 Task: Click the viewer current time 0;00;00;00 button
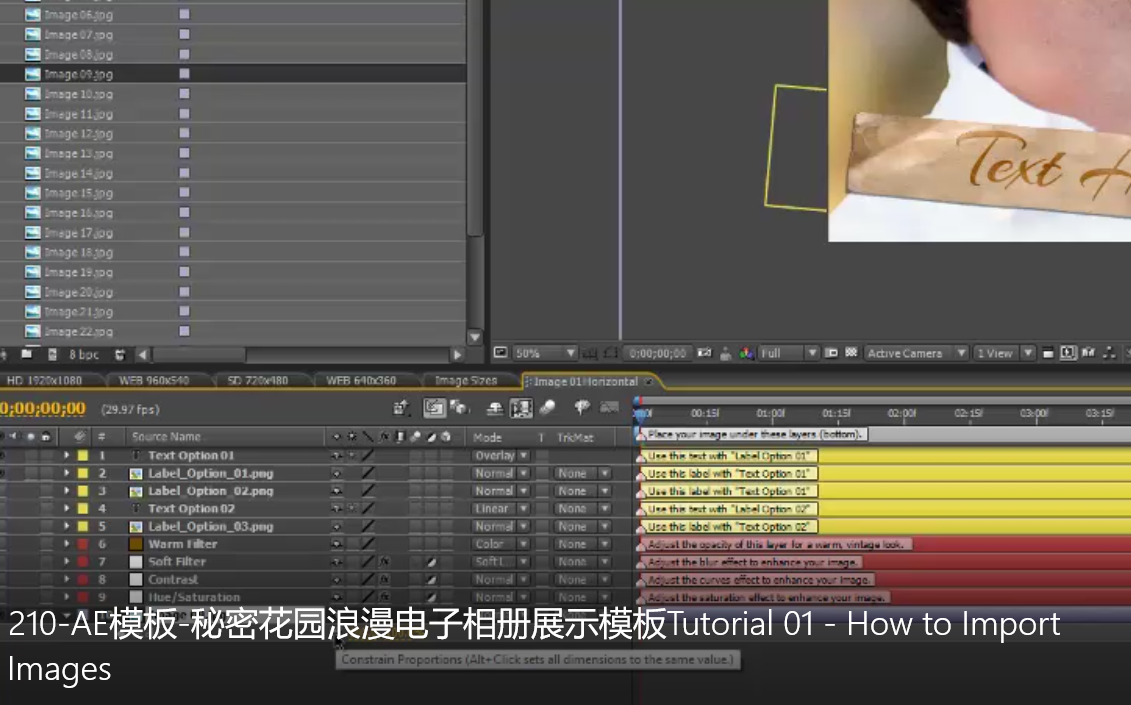tap(657, 353)
